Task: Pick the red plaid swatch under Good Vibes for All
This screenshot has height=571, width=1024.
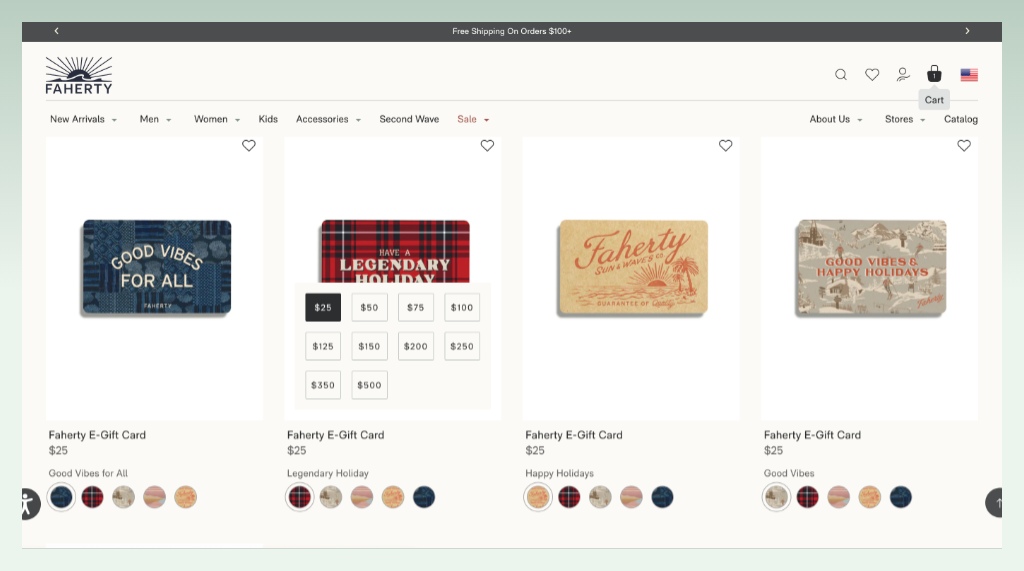Action: click(93, 497)
